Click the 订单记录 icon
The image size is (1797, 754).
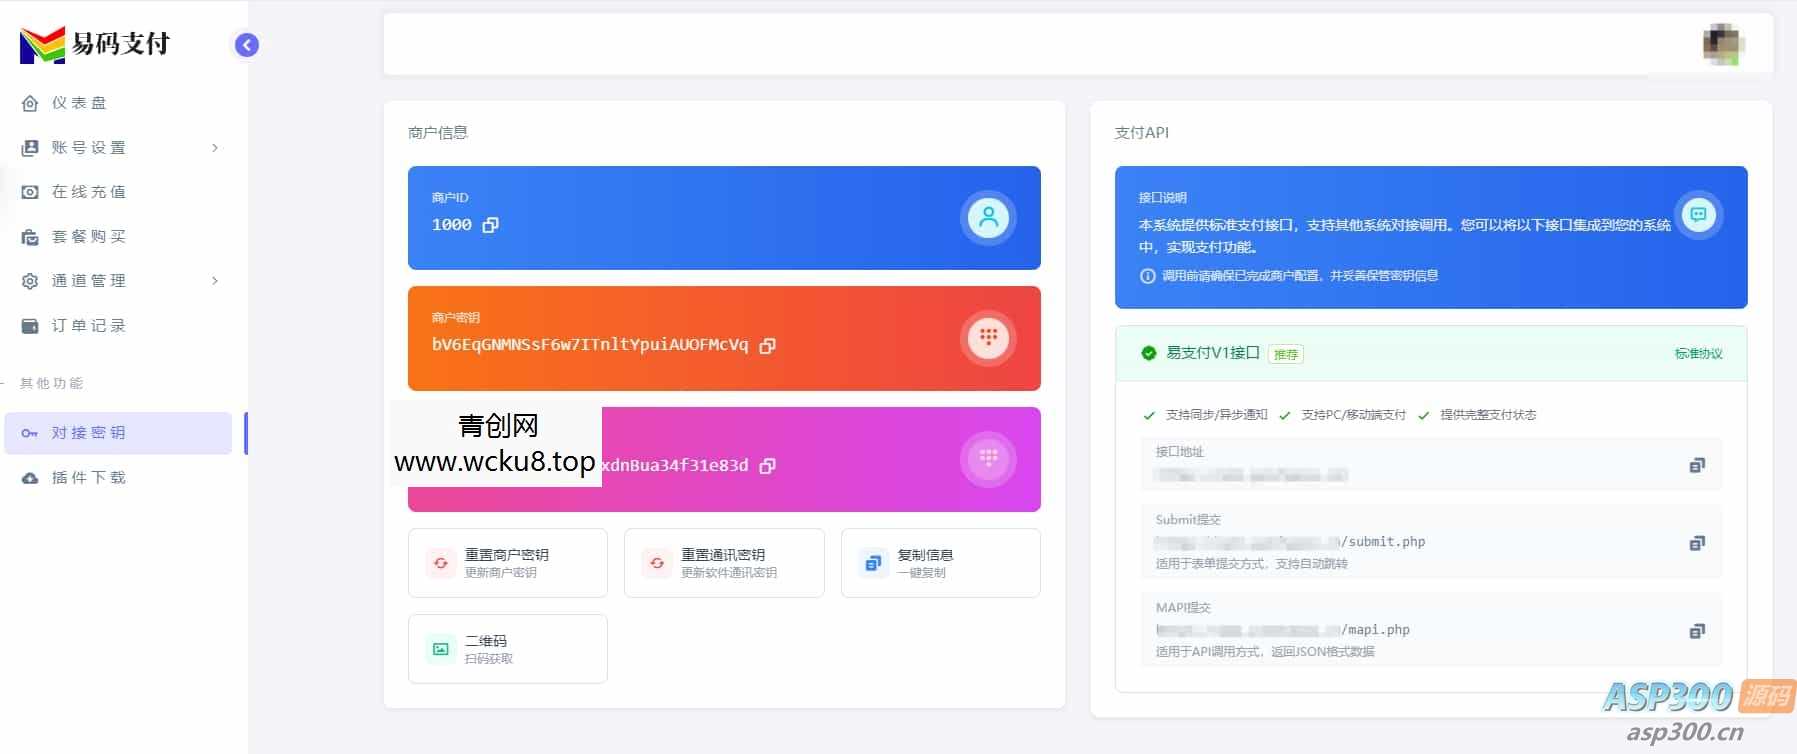click(x=30, y=326)
